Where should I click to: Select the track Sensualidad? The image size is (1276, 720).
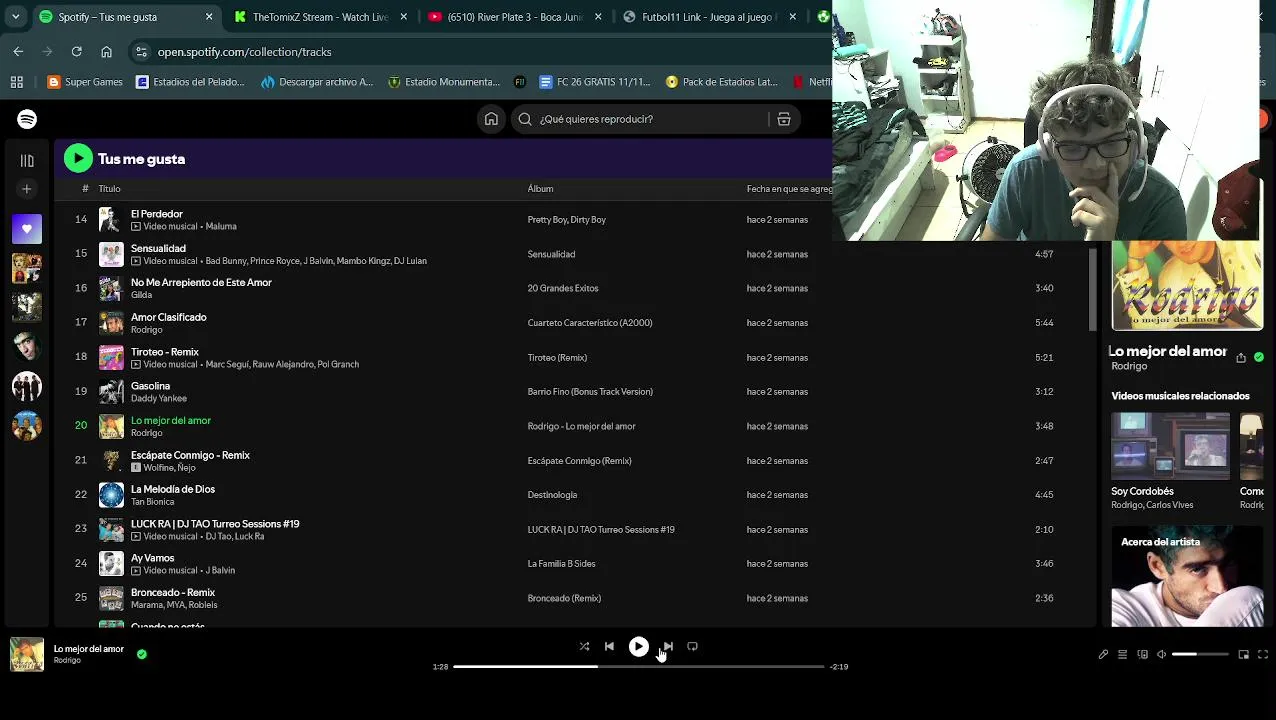(158, 248)
